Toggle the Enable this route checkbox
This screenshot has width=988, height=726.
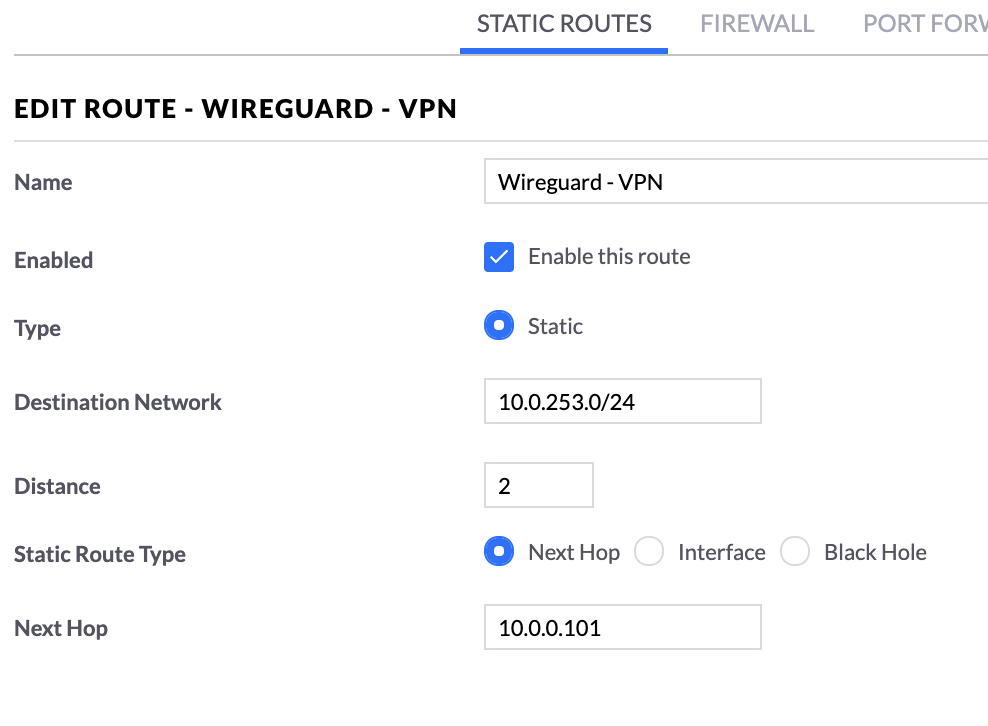pyautogui.click(x=499, y=257)
